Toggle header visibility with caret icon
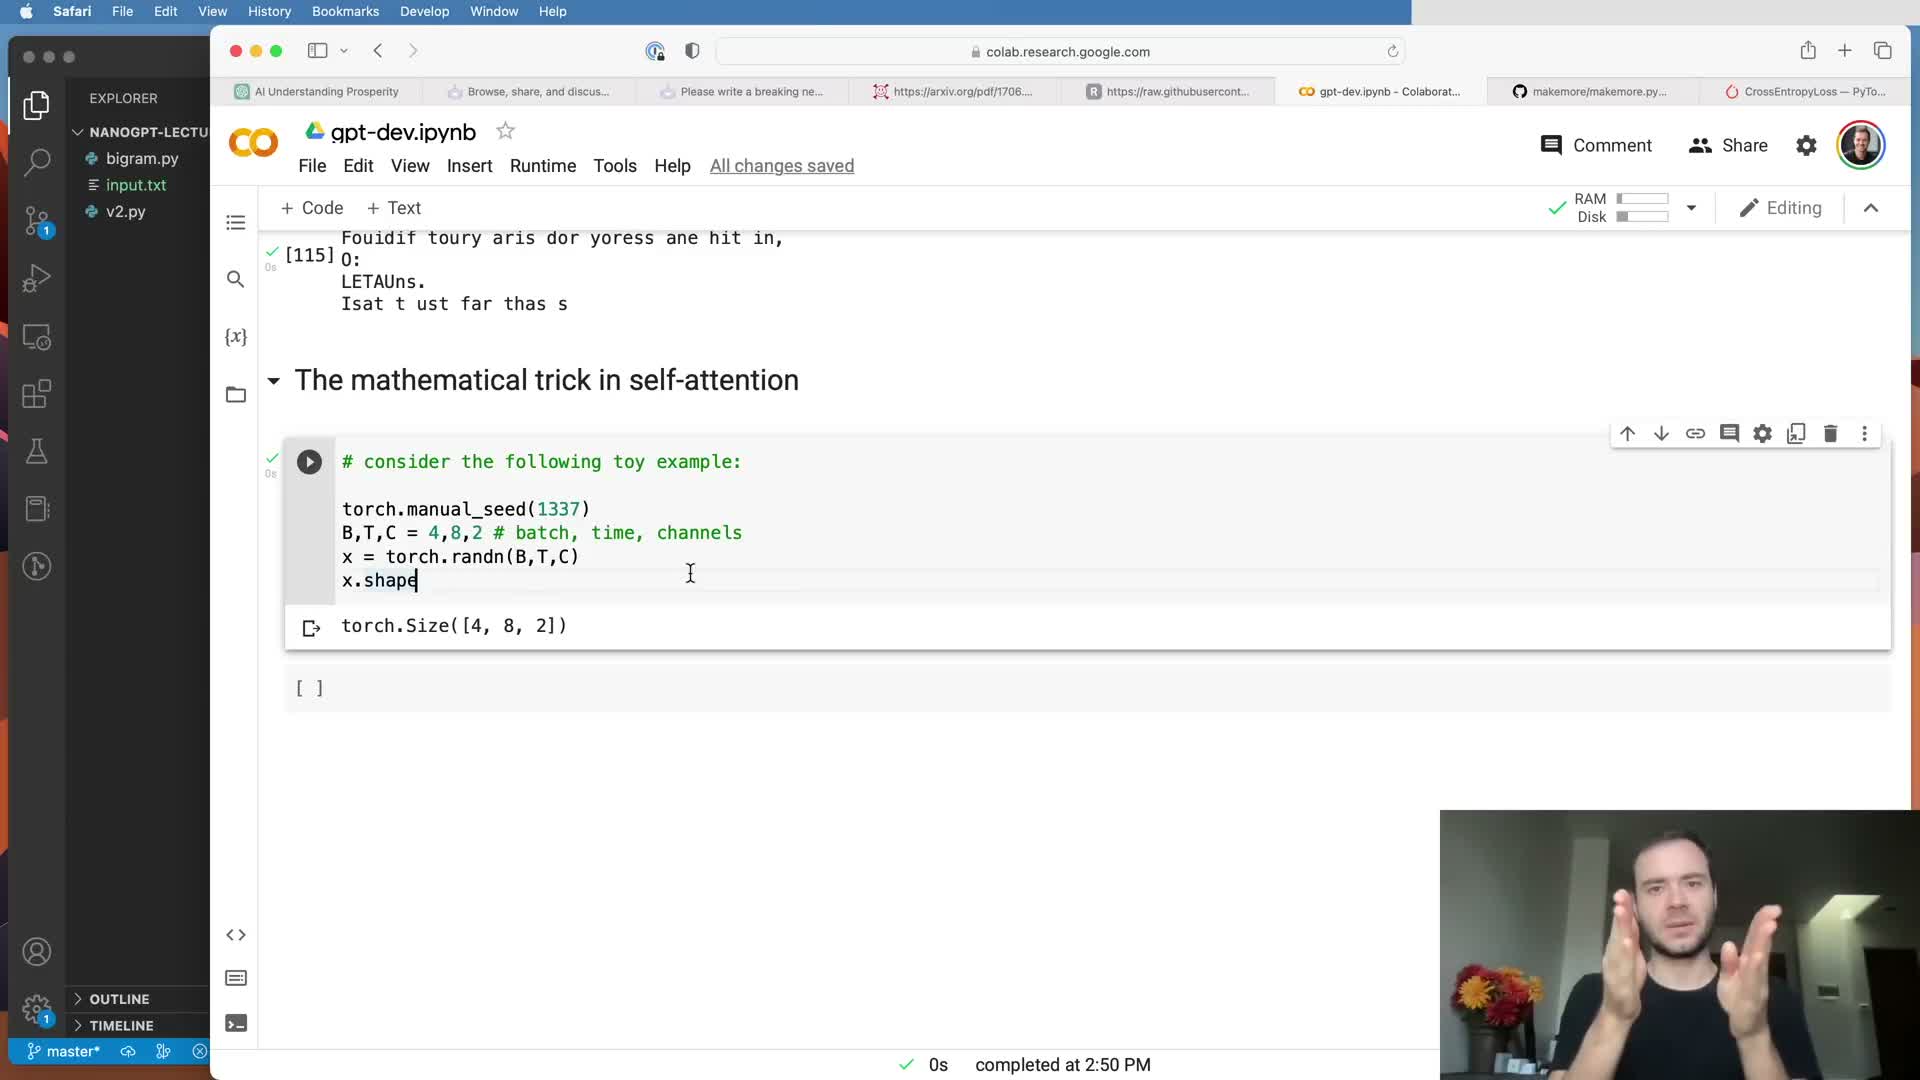Screen dimensions: 1920x1080 click(1871, 208)
